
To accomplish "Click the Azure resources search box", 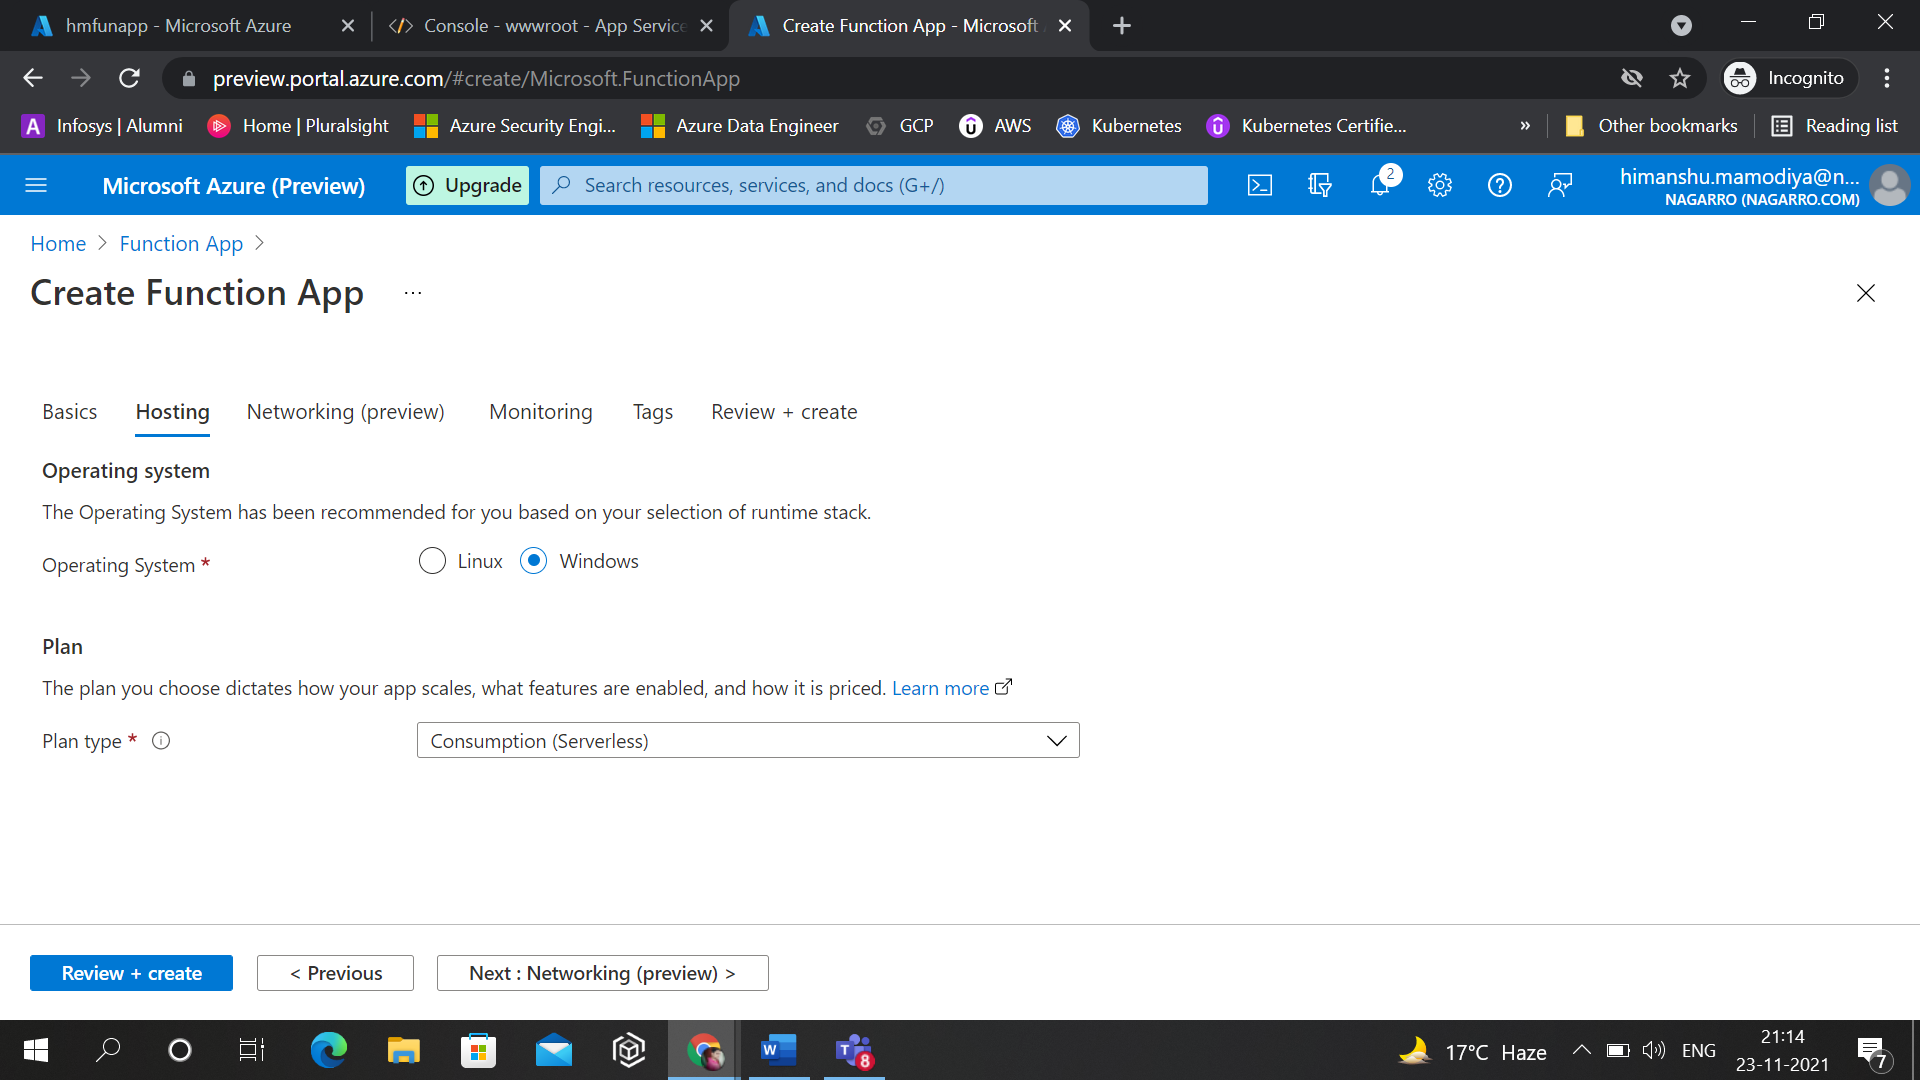I will [x=873, y=185].
